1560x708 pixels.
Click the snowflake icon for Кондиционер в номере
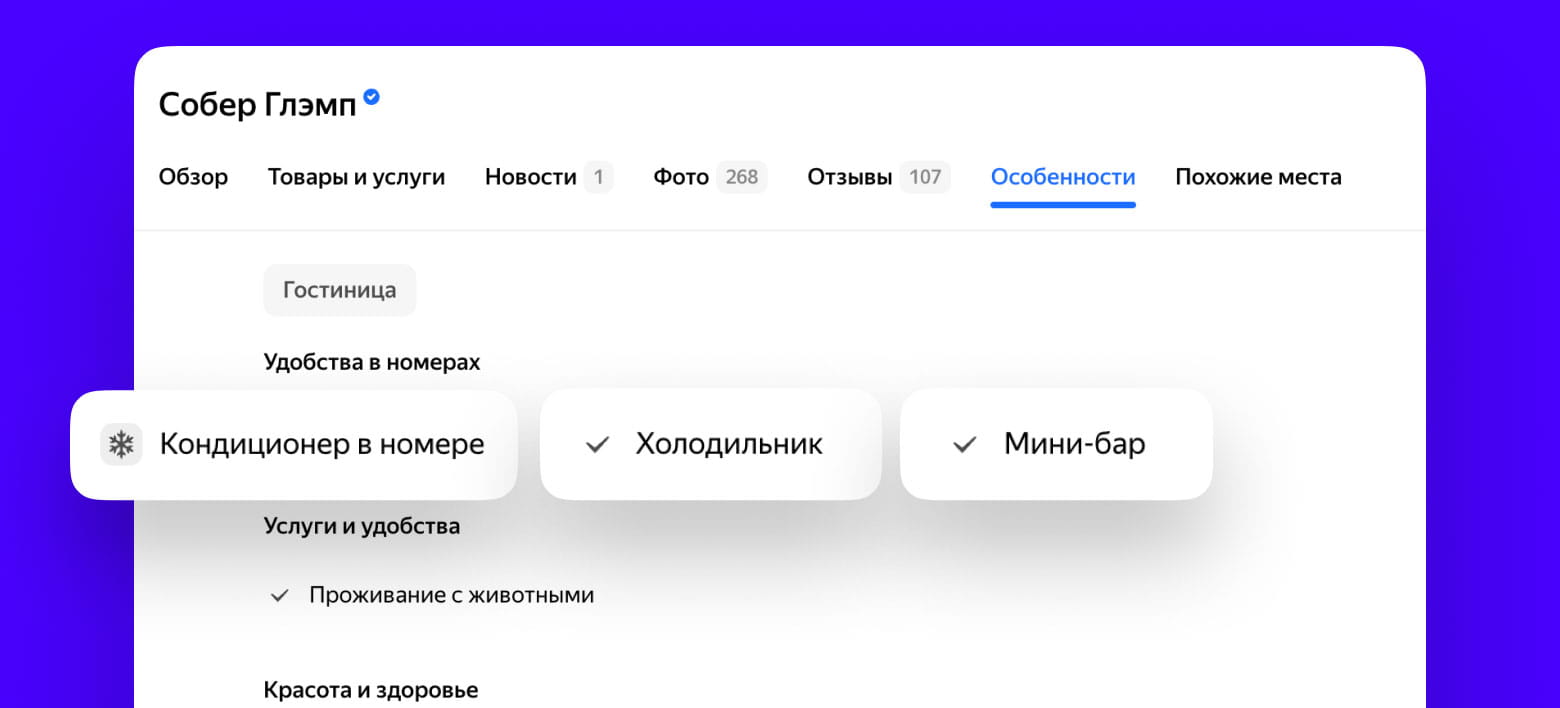tap(121, 444)
